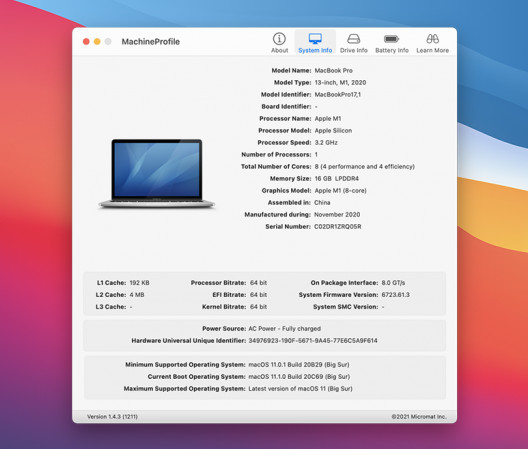Click the Kernel Bitrate 64 bit value
Image resolution: width=528 pixels, height=449 pixels.
[258, 307]
